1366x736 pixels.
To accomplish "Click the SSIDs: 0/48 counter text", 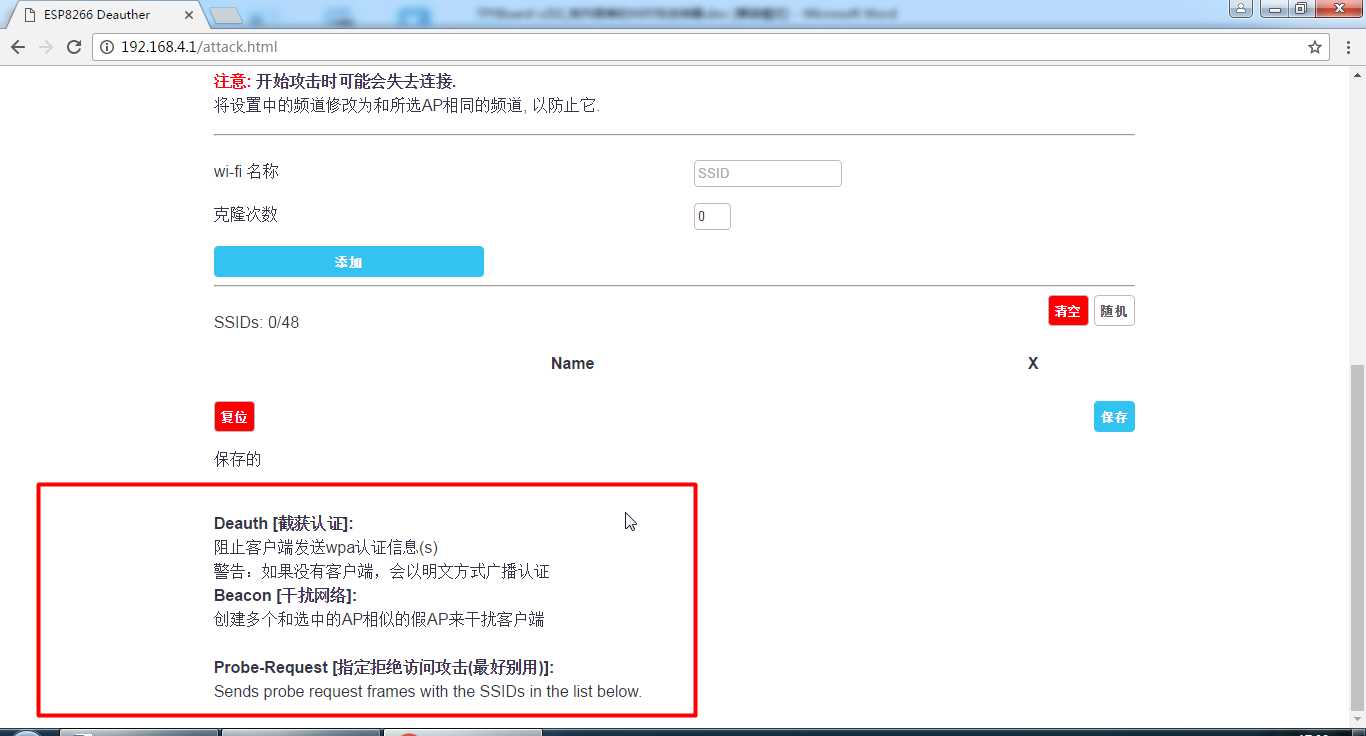I will click(256, 323).
